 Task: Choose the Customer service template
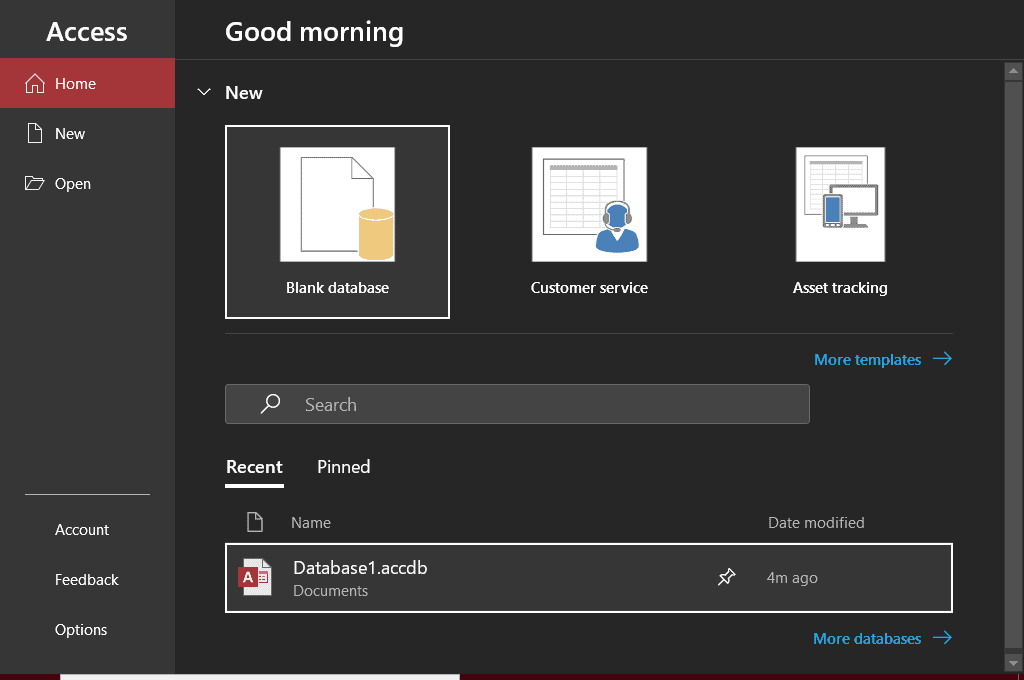pyautogui.click(x=589, y=221)
